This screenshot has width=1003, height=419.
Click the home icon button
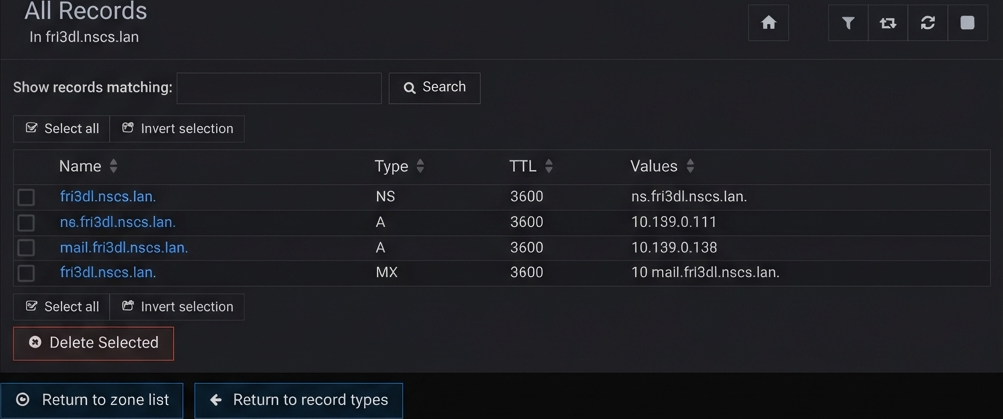coord(768,23)
